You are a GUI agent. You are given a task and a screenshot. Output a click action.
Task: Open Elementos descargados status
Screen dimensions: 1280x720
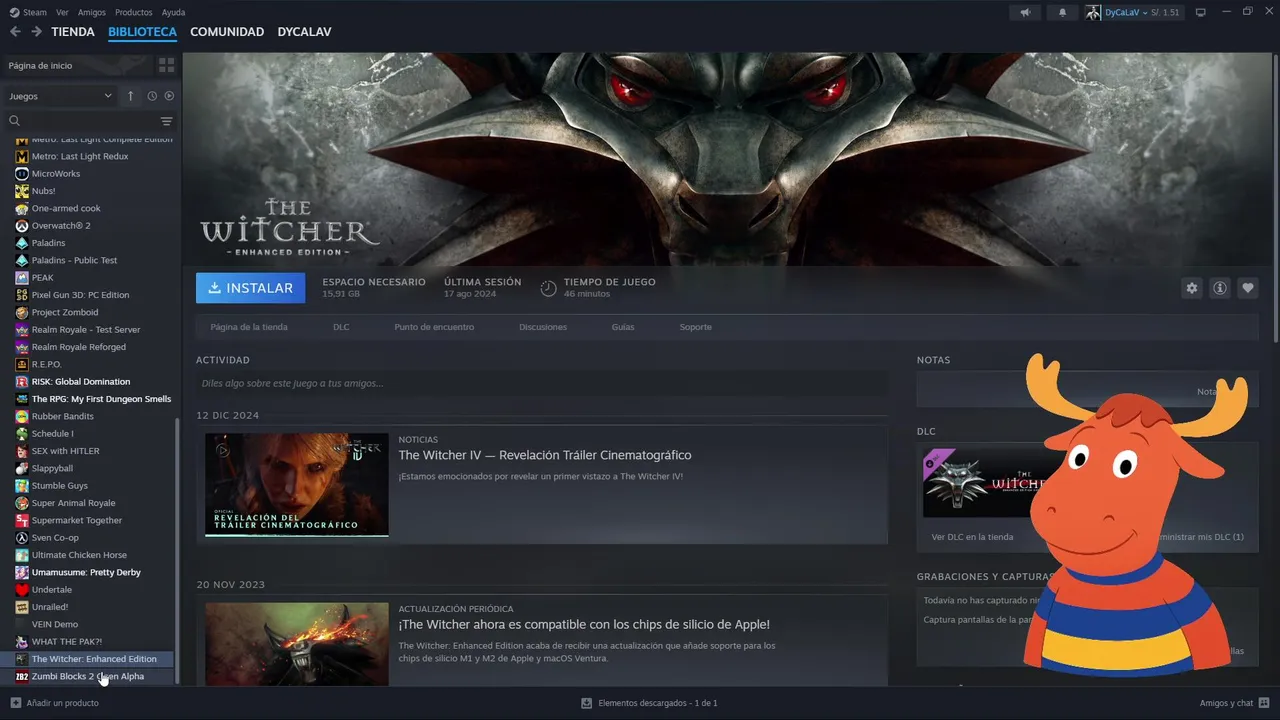click(649, 703)
